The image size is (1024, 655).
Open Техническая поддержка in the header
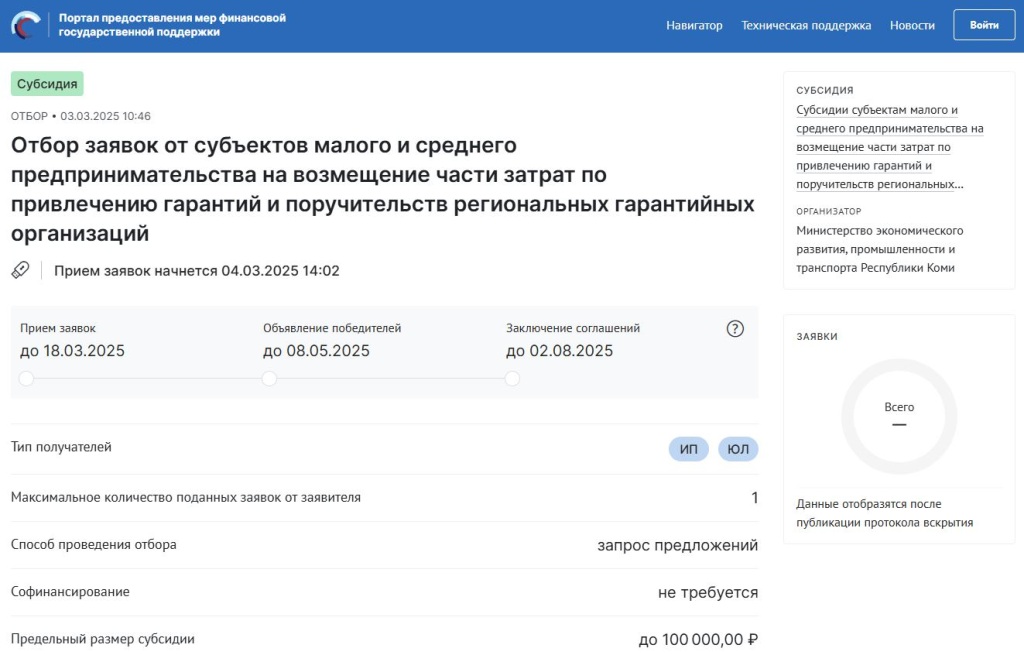[806, 25]
